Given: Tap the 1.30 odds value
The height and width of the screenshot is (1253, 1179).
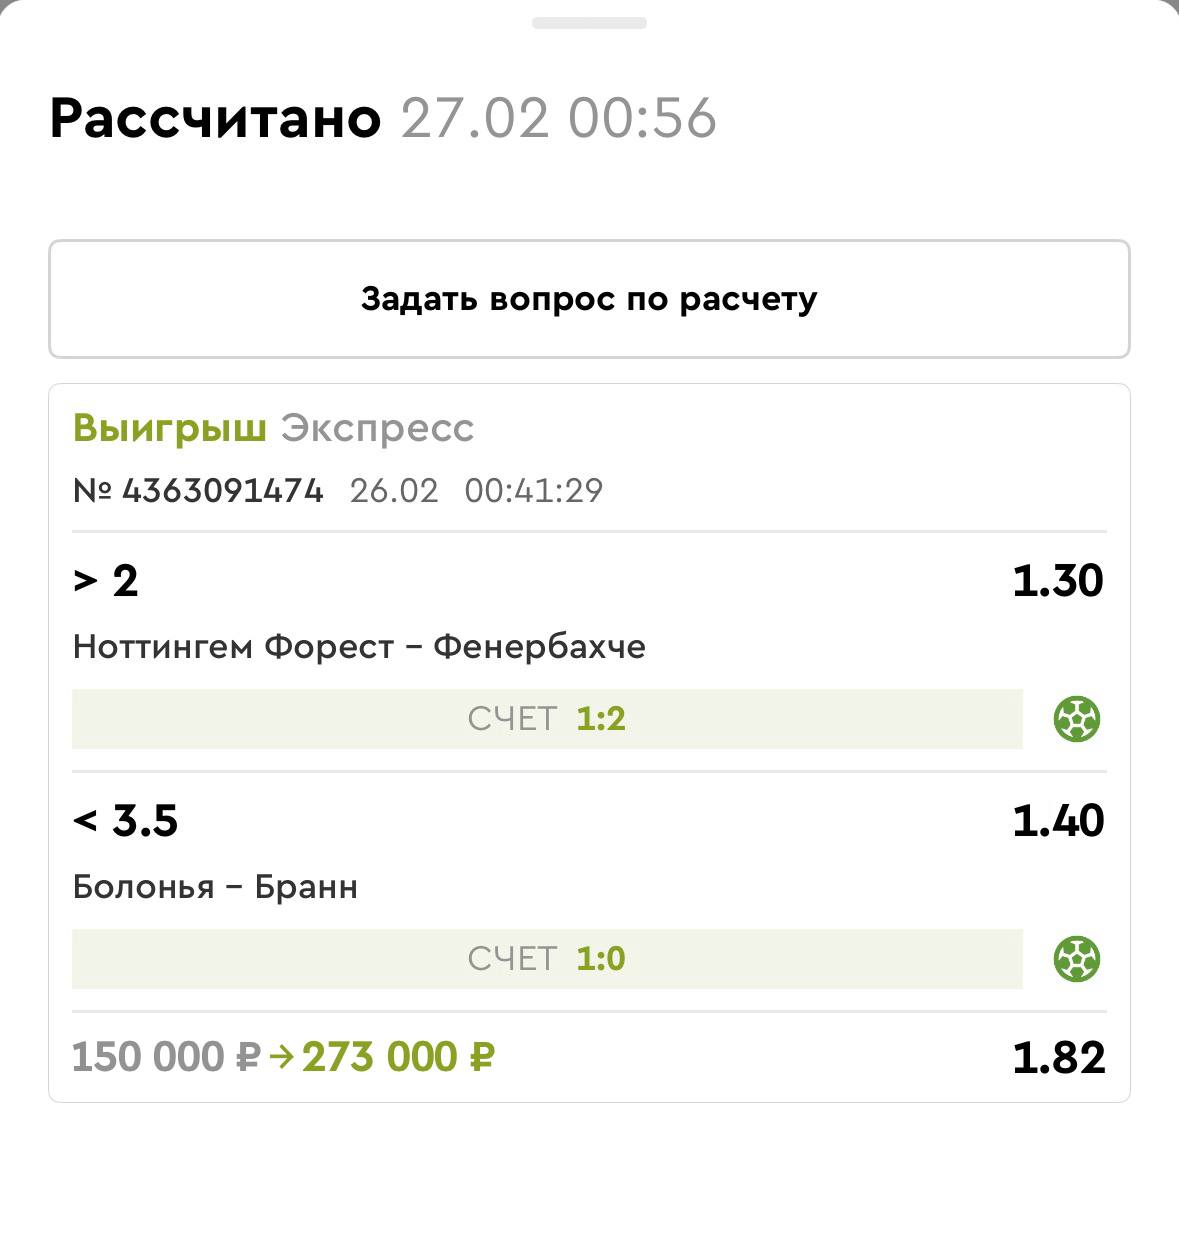Looking at the screenshot, I should (x=1057, y=581).
